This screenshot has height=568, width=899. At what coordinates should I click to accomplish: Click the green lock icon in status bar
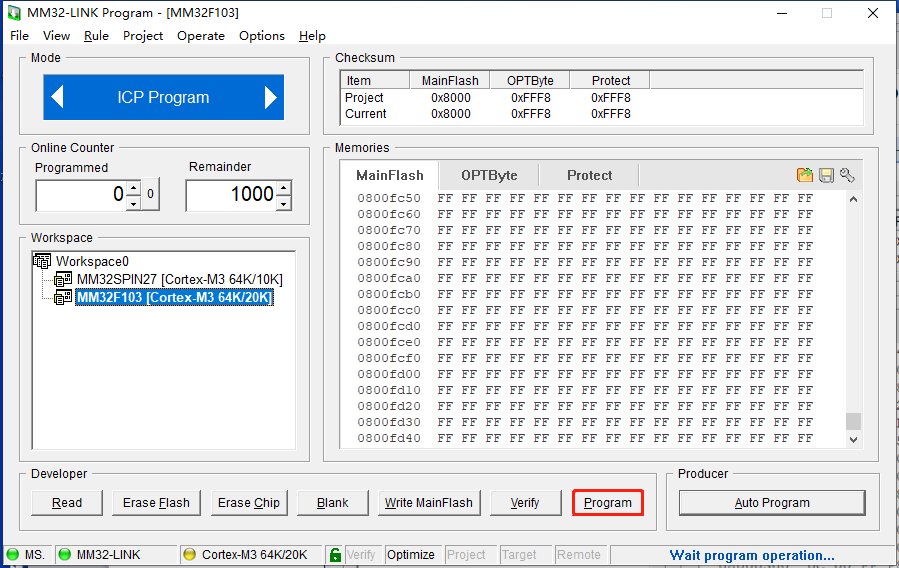(x=335, y=555)
